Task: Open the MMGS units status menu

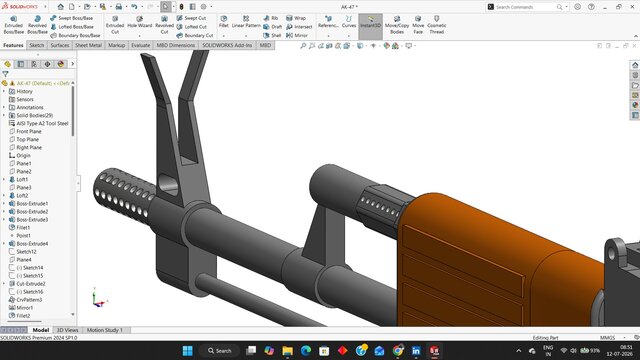Action: tap(613, 338)
